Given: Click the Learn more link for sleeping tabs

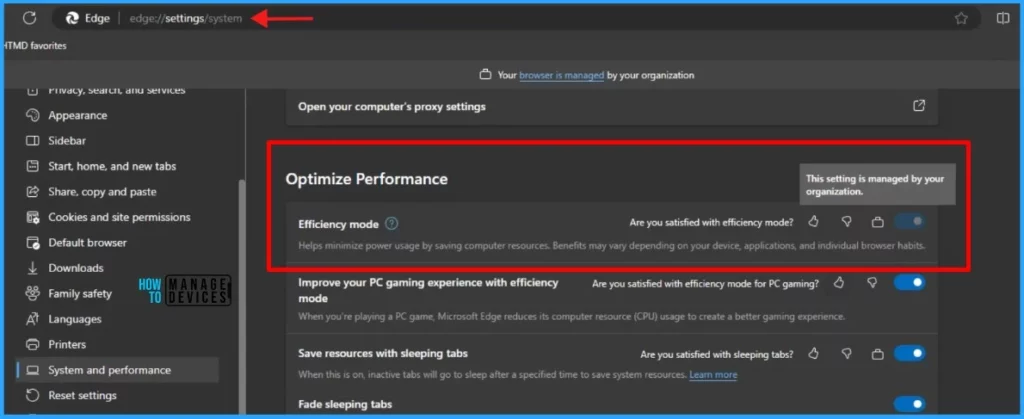Looking at the screenshot, I should pos(713,375).
